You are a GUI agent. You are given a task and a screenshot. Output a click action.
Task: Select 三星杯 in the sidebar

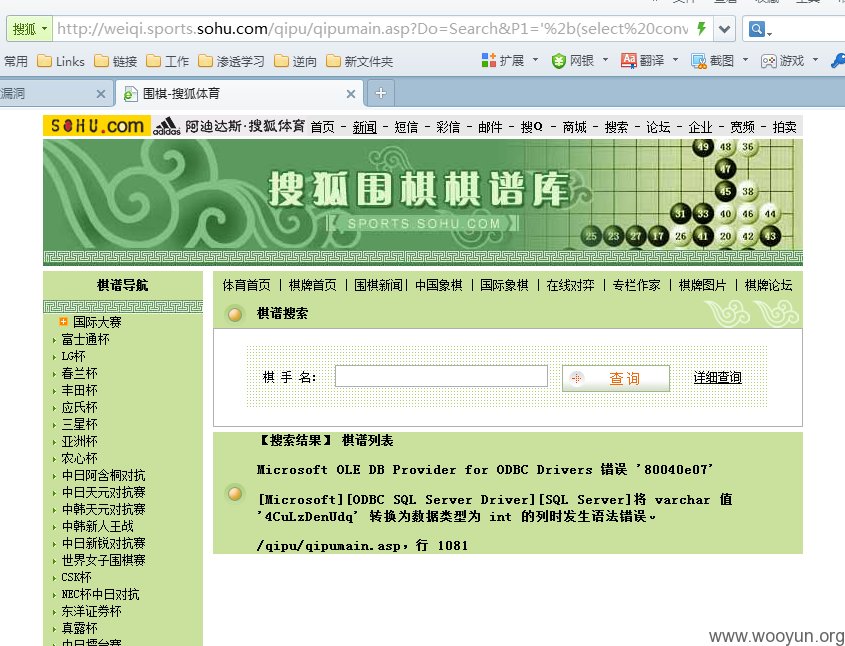click(79, 424)
